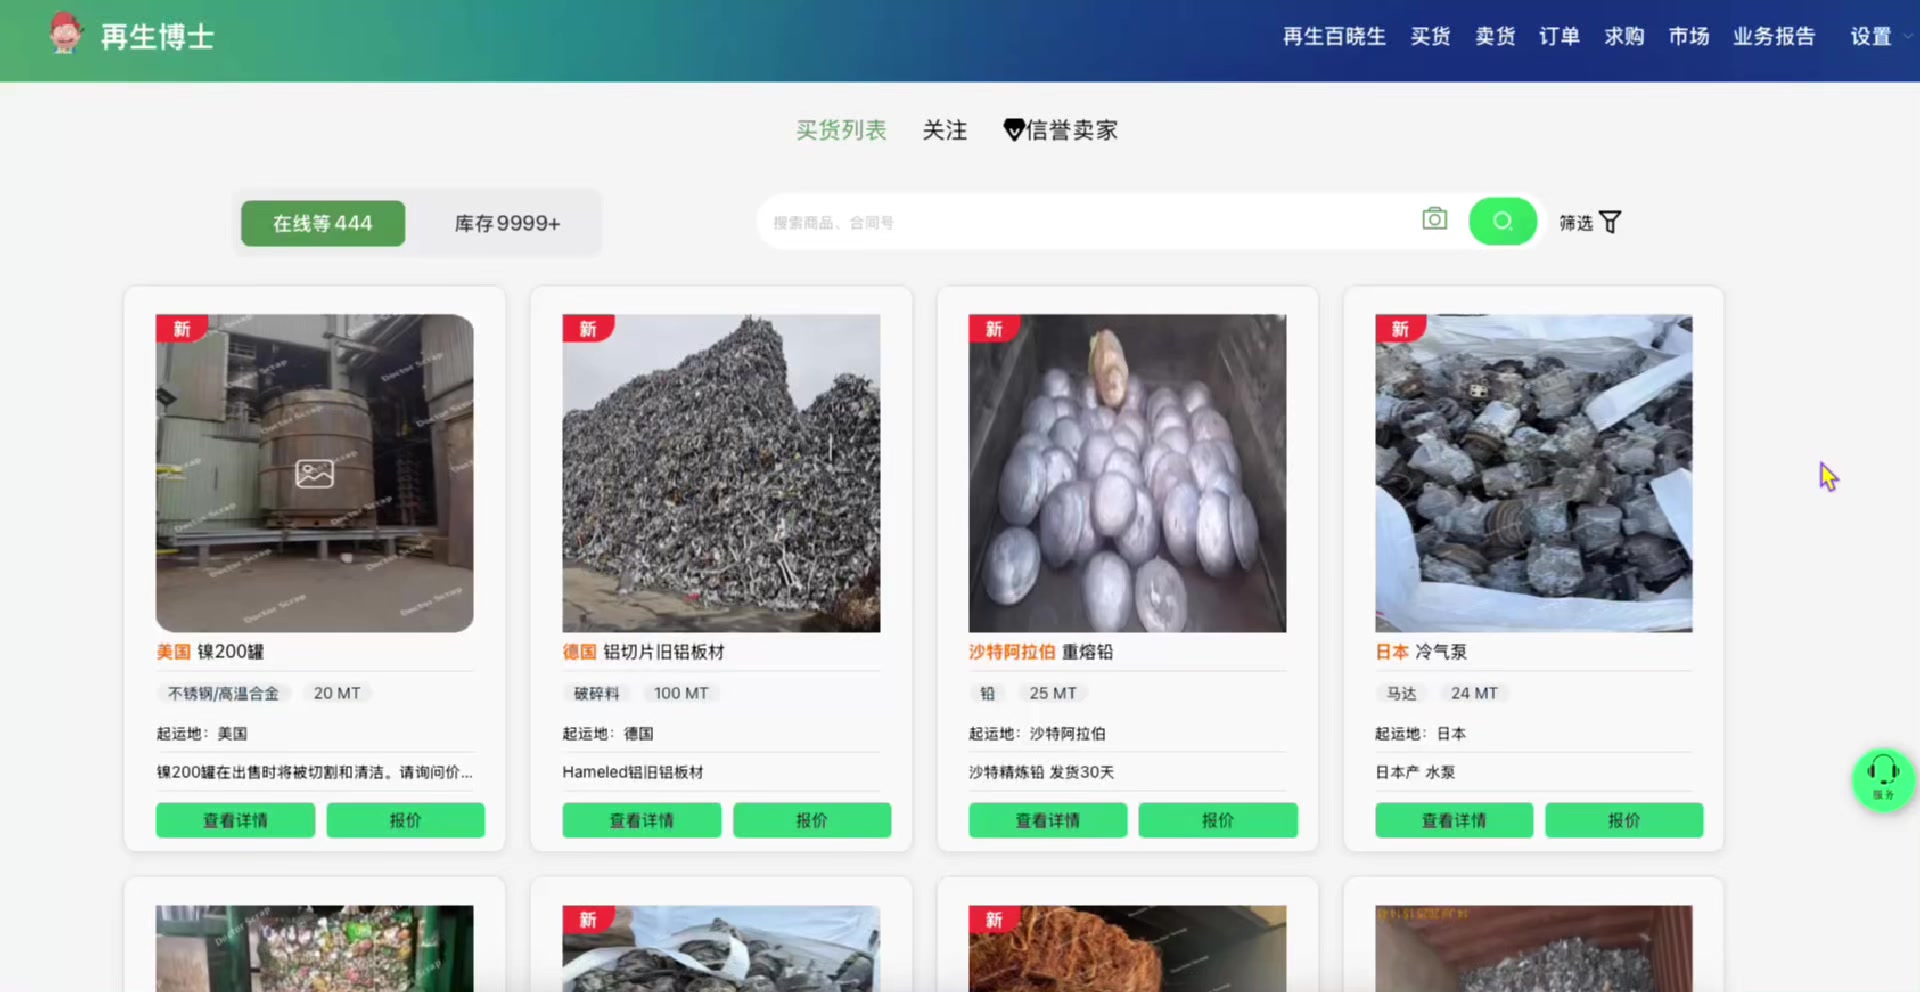Open camera image search icon

click(1435, 219)
